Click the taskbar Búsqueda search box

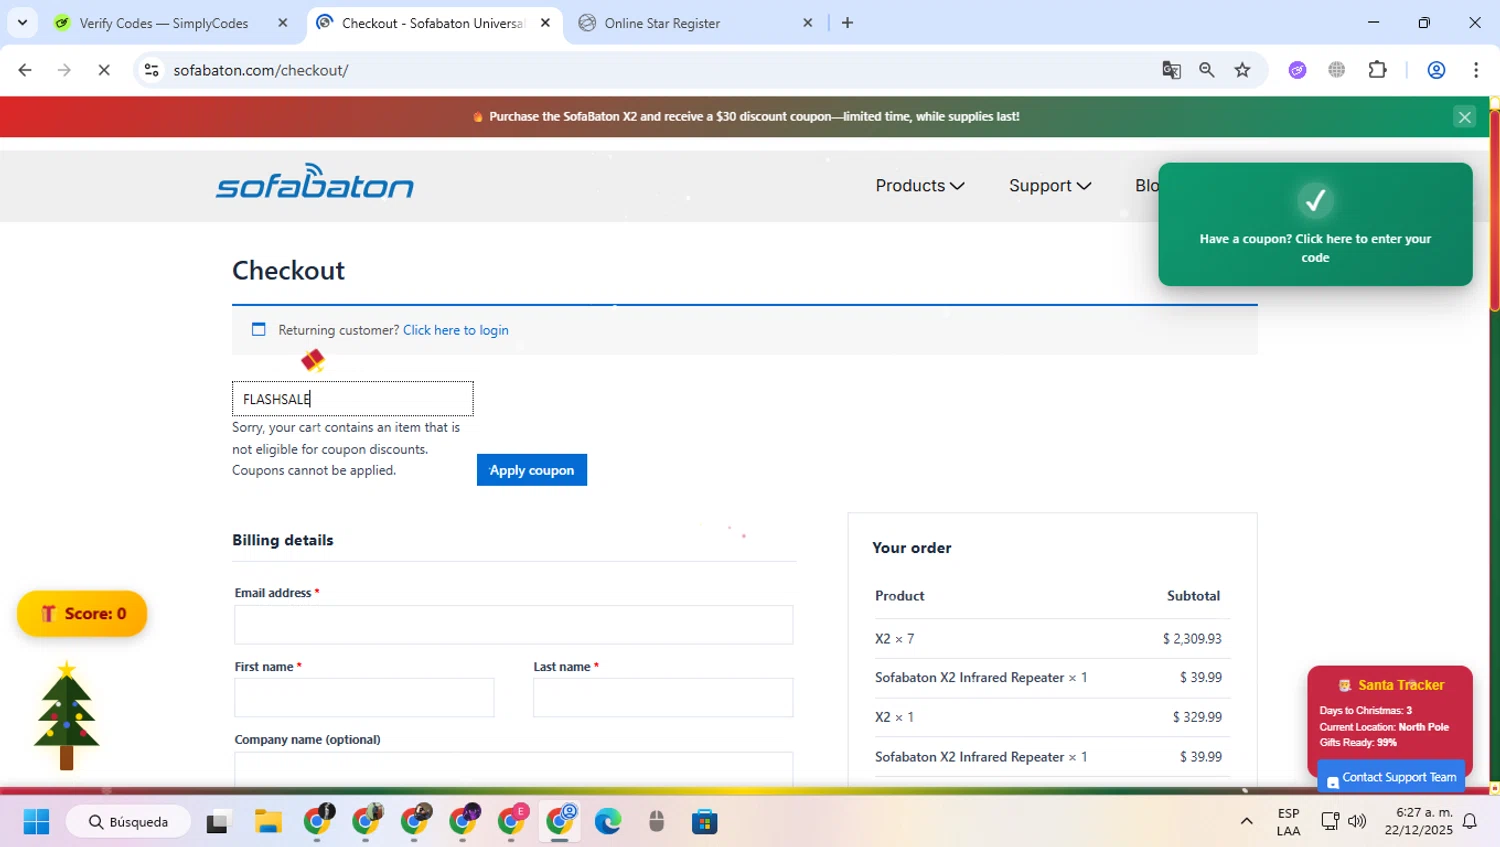[128, 822]
